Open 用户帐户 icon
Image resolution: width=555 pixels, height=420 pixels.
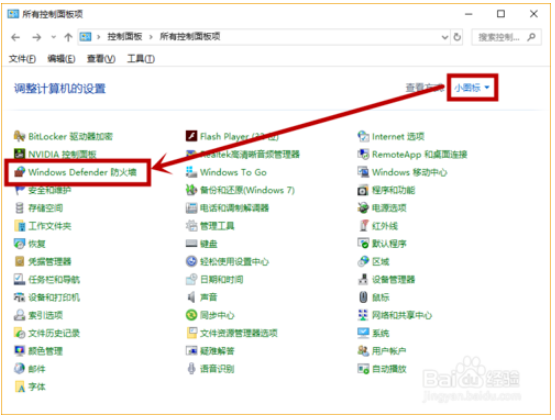pyautogui.click(x=363, y=351)
